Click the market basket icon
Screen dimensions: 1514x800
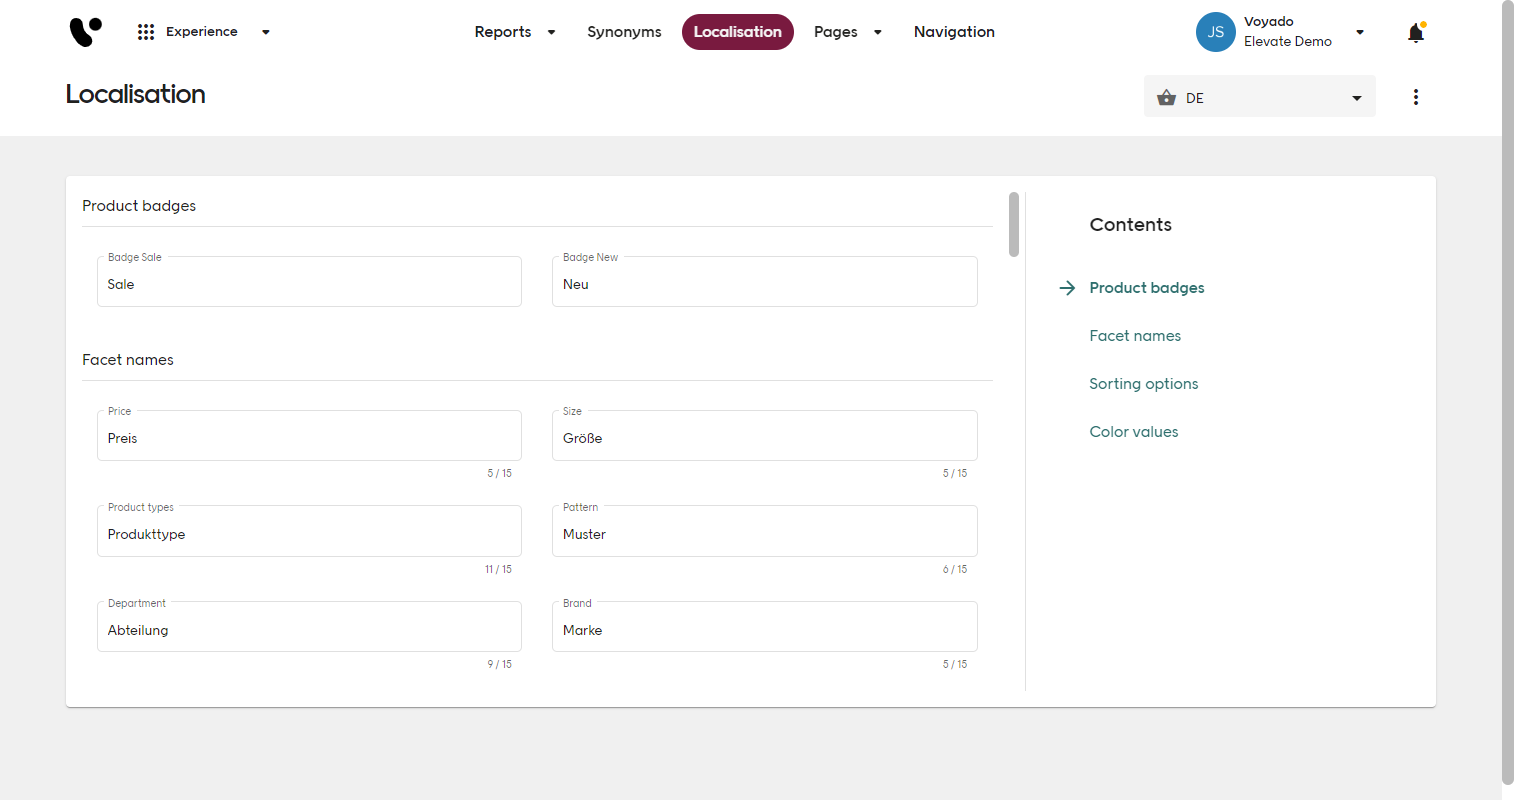[x=1166, y=98]
